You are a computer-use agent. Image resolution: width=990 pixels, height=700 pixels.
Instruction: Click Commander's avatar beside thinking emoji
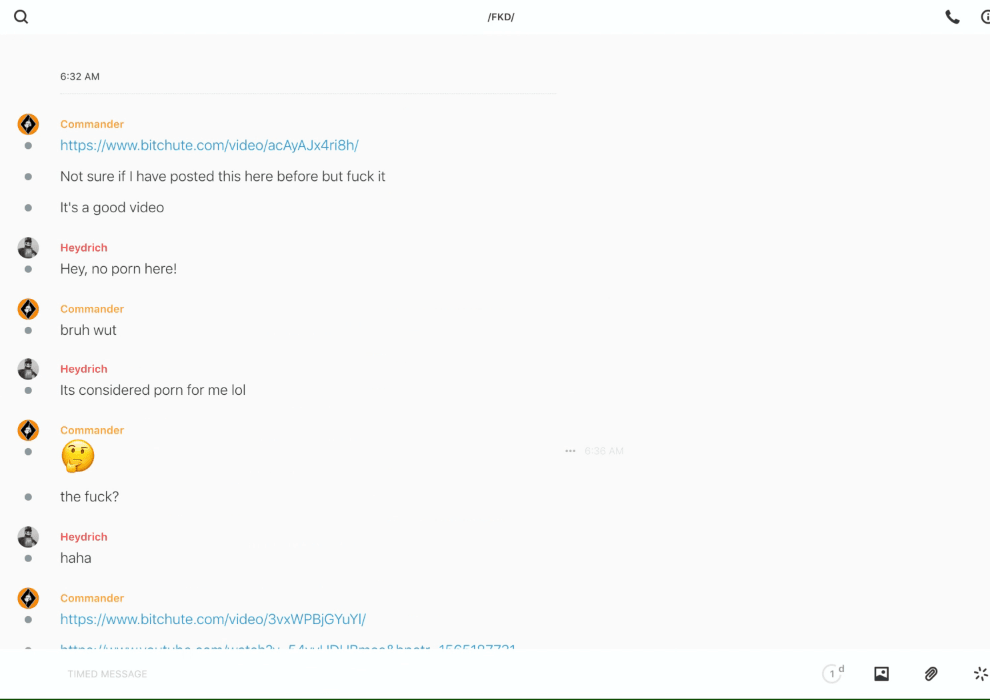[28, 430]
